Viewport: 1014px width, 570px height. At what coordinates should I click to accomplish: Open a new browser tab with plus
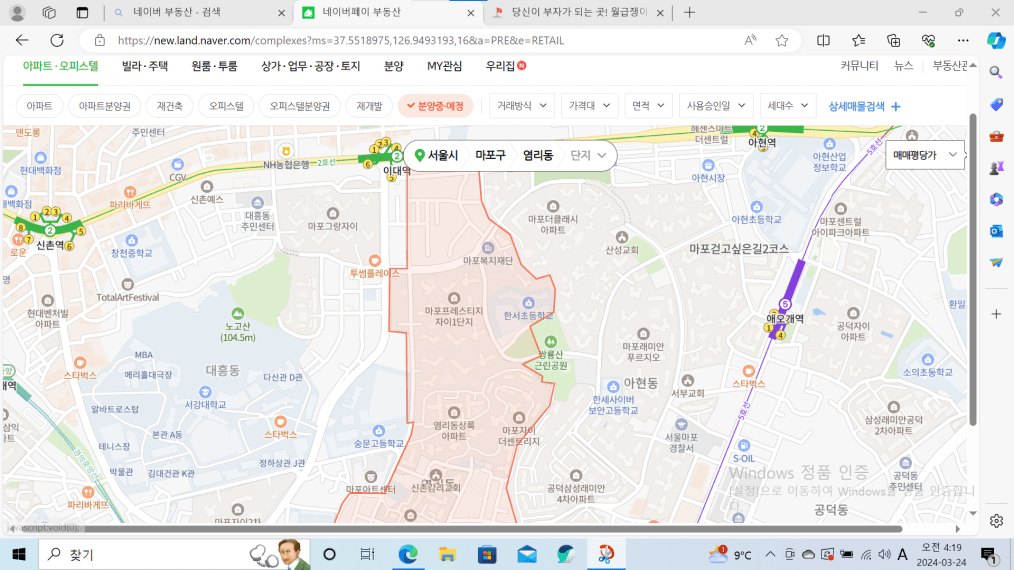coord(689,12)
